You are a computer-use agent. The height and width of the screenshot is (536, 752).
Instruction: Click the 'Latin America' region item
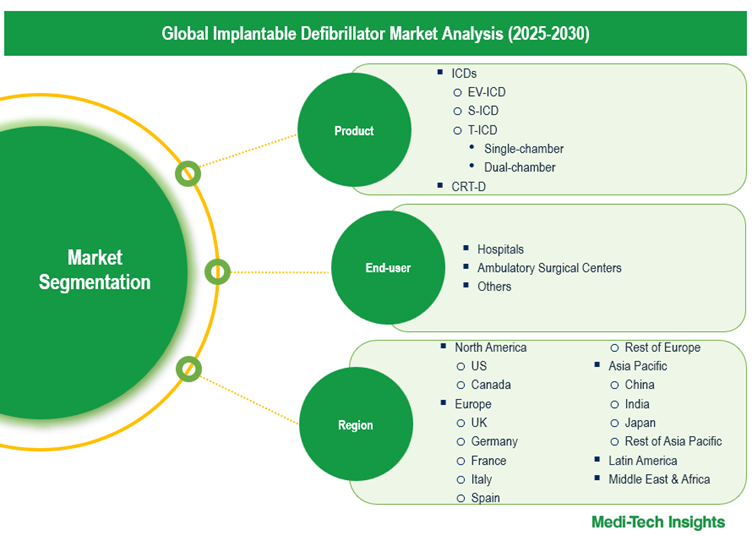[x=643, y=461]
